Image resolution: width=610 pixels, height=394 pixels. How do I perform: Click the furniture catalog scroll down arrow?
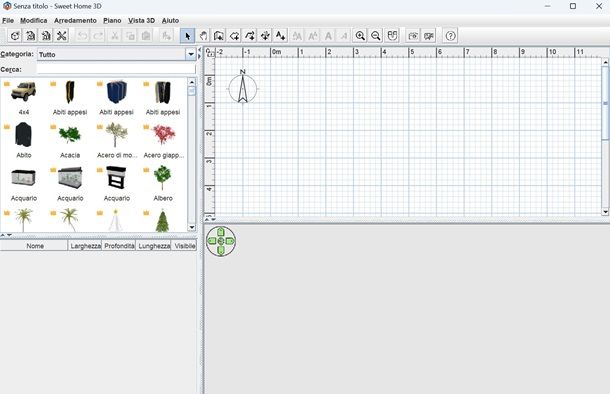click(191, 228)
